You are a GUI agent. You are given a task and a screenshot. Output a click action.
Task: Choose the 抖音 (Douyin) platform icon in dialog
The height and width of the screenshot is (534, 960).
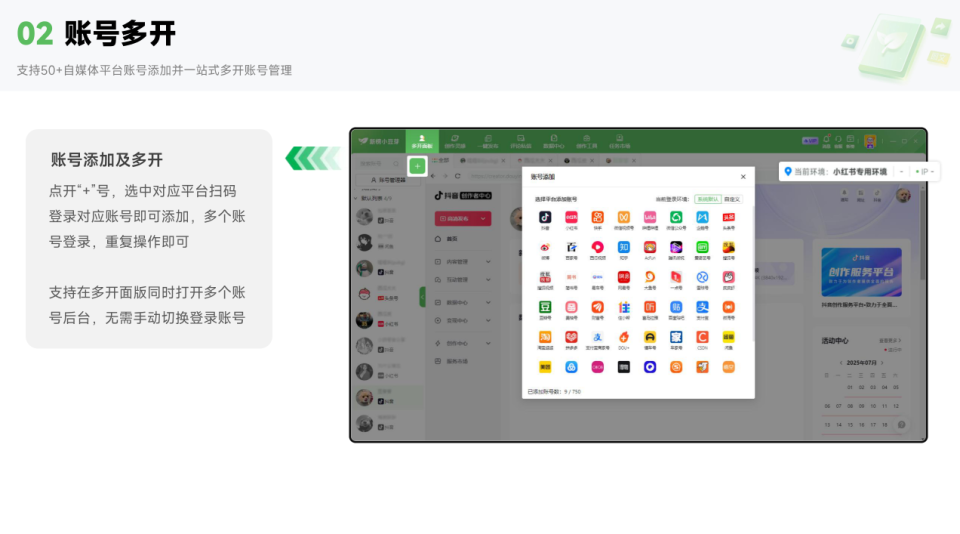pos(545,217)
